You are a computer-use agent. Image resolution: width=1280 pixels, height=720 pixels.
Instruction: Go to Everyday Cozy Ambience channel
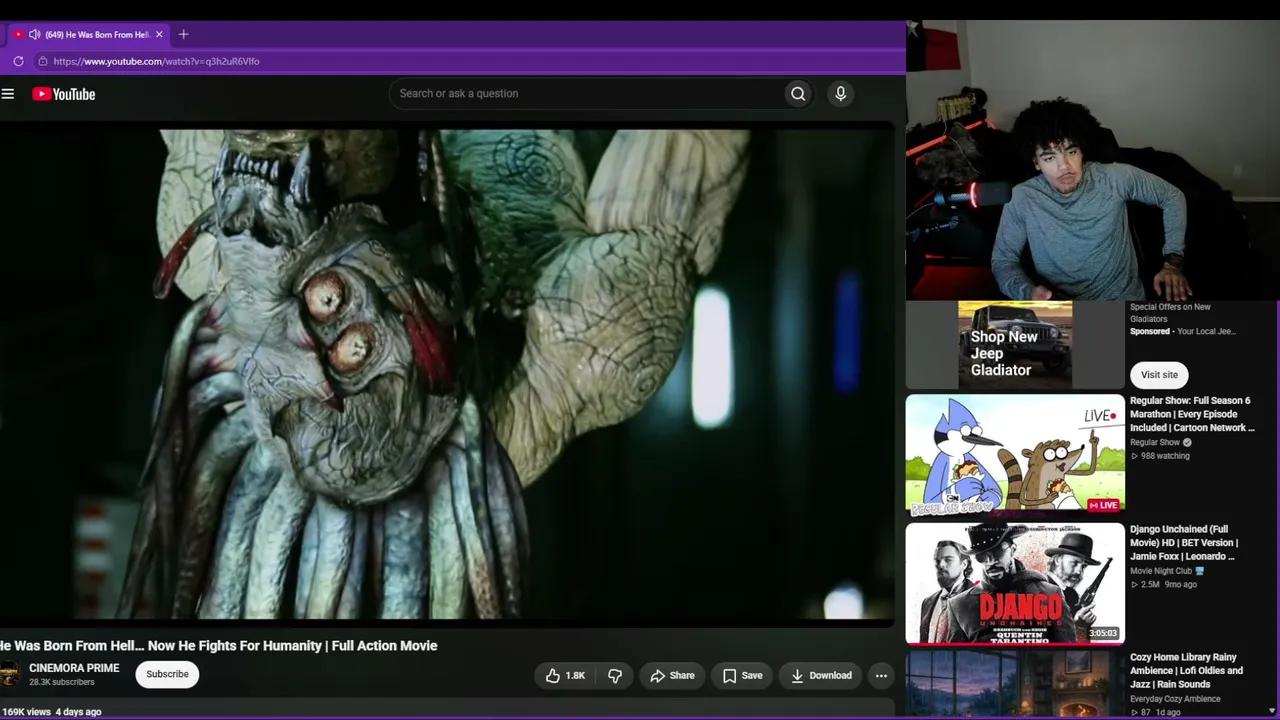[x=1175, y=699]
